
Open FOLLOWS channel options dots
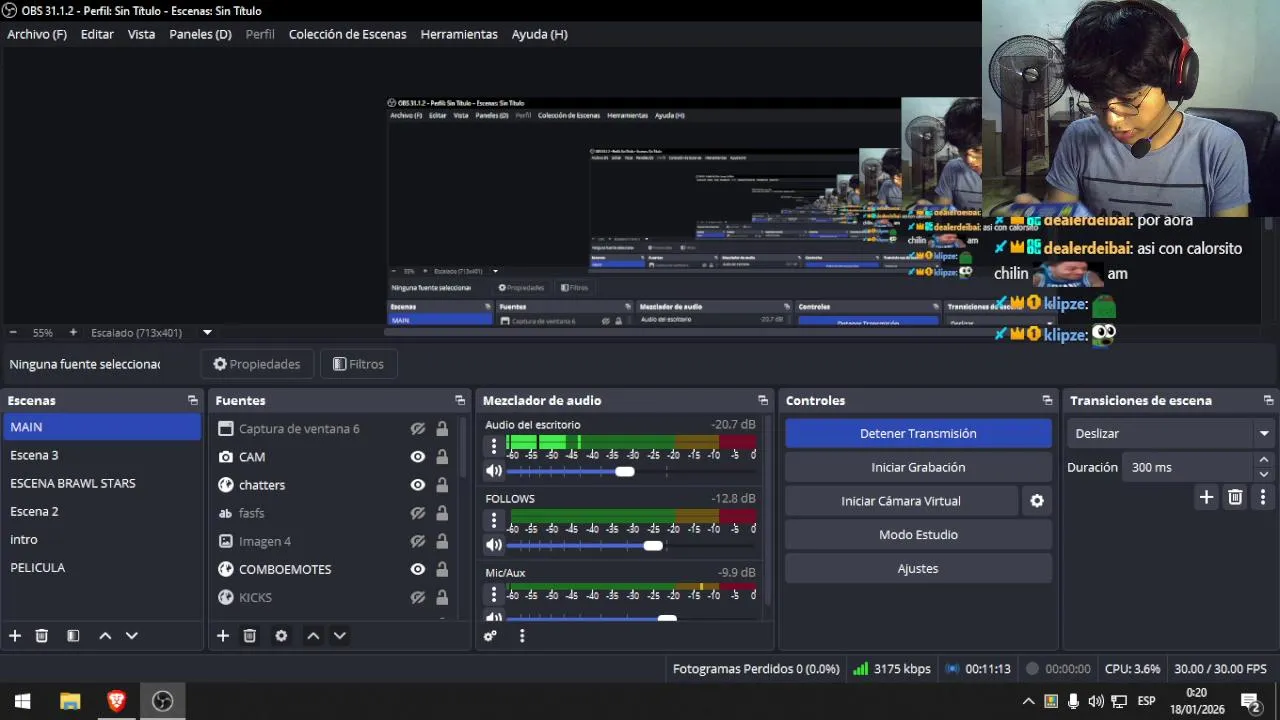point(493,521)
